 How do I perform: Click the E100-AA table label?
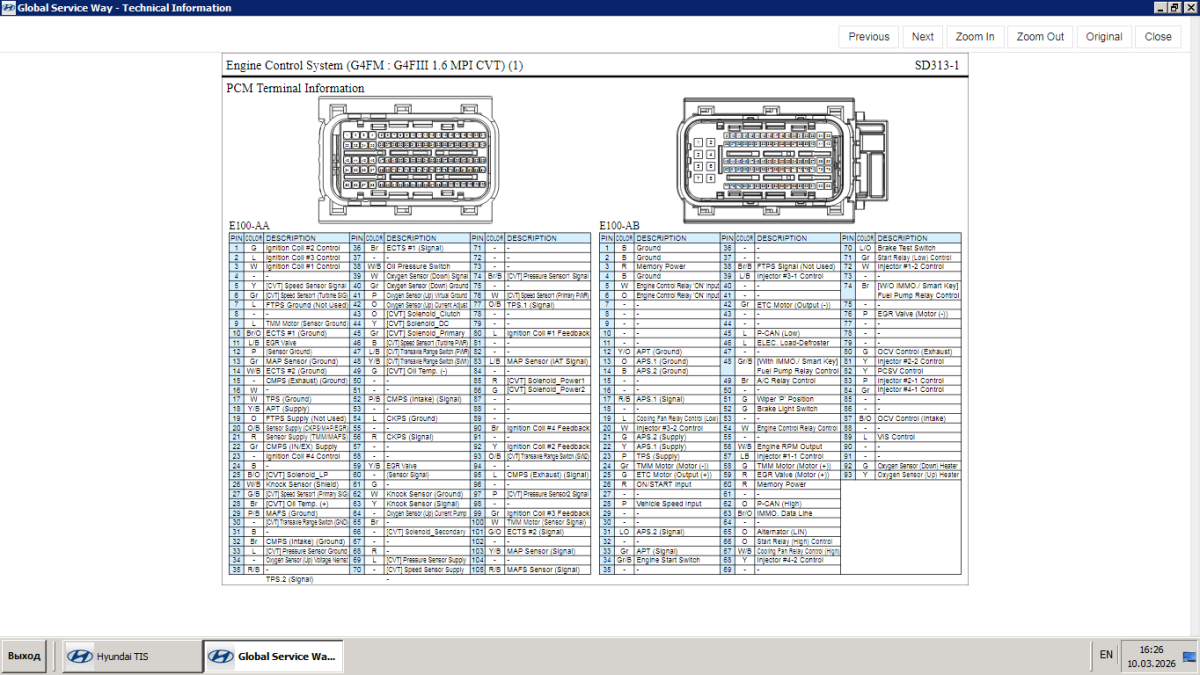(249, 226)
